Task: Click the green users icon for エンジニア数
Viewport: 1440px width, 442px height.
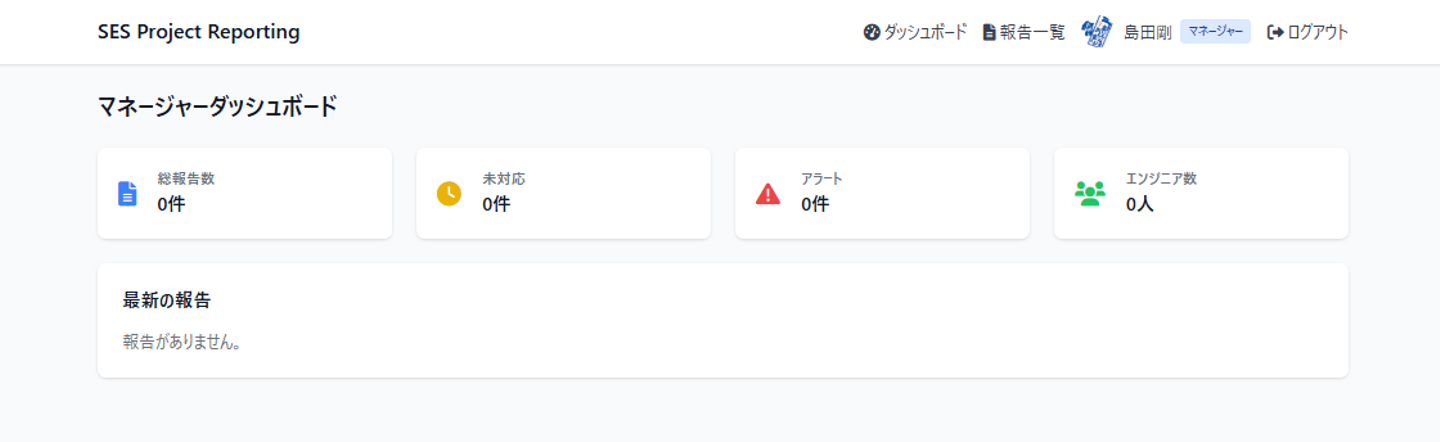Action: [1089, 193]
